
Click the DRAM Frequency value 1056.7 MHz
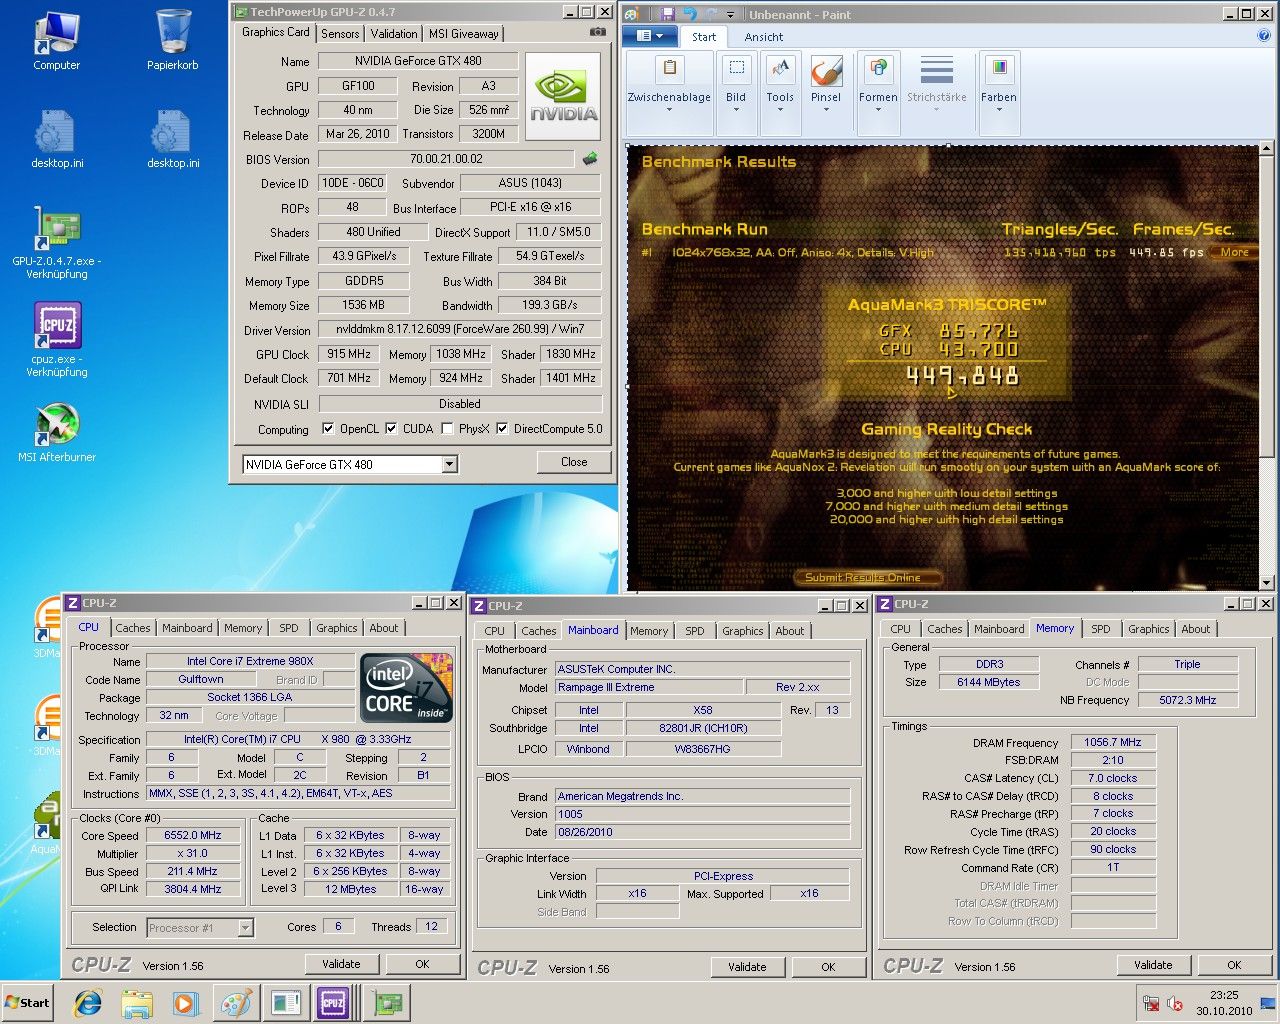click(x=1113, y=743)
